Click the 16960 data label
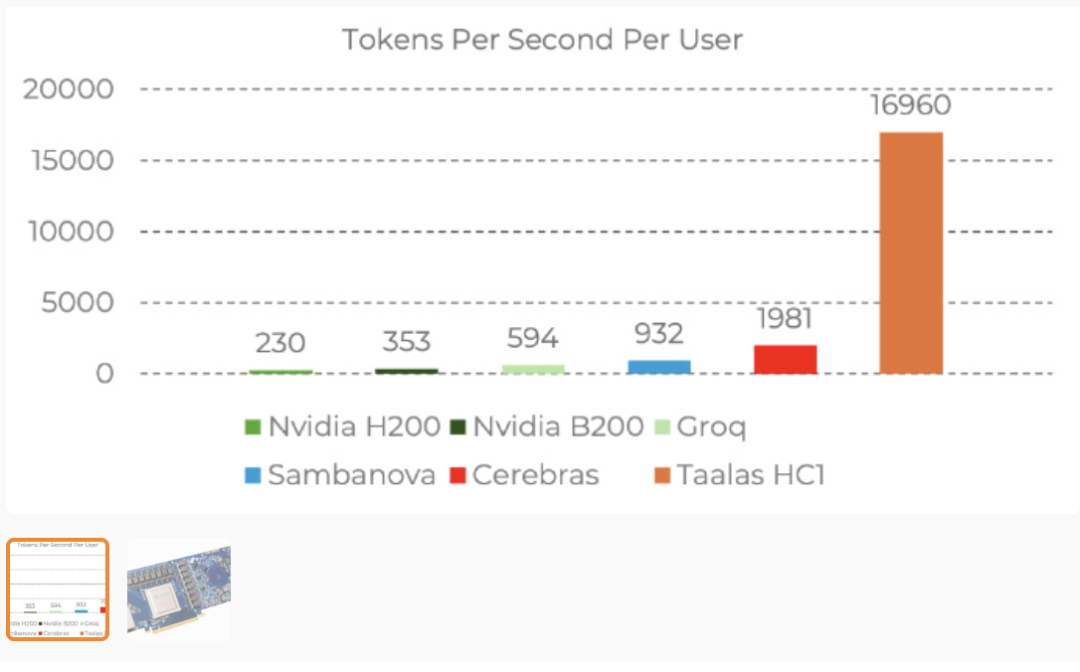Screen dimensions: 1080x672 [910, 106]
